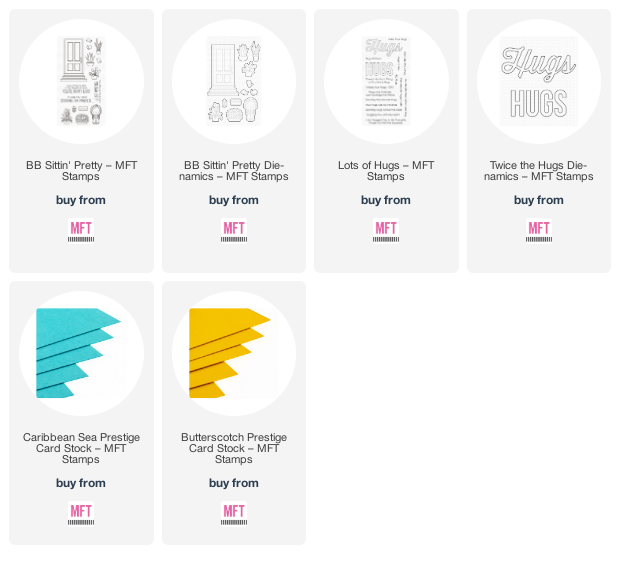
Task: Click MFT logo under Lots of Hugs
Action: 386,231
